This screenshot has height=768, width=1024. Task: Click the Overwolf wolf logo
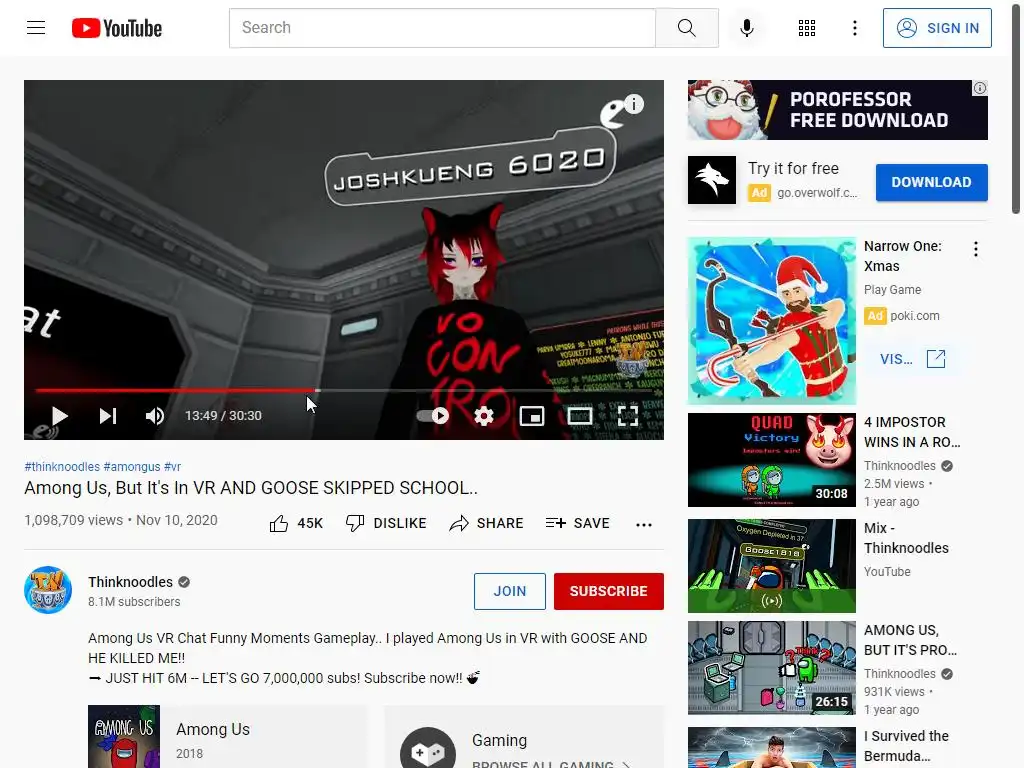pos(712,180)
